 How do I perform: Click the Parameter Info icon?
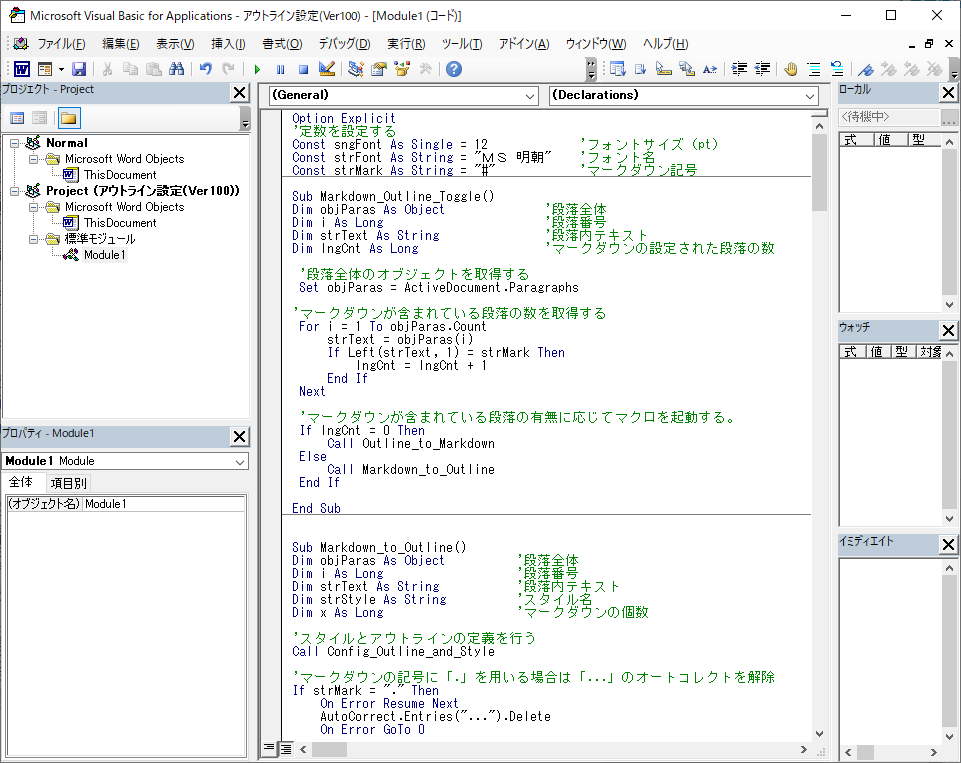[x=687, y=69]
